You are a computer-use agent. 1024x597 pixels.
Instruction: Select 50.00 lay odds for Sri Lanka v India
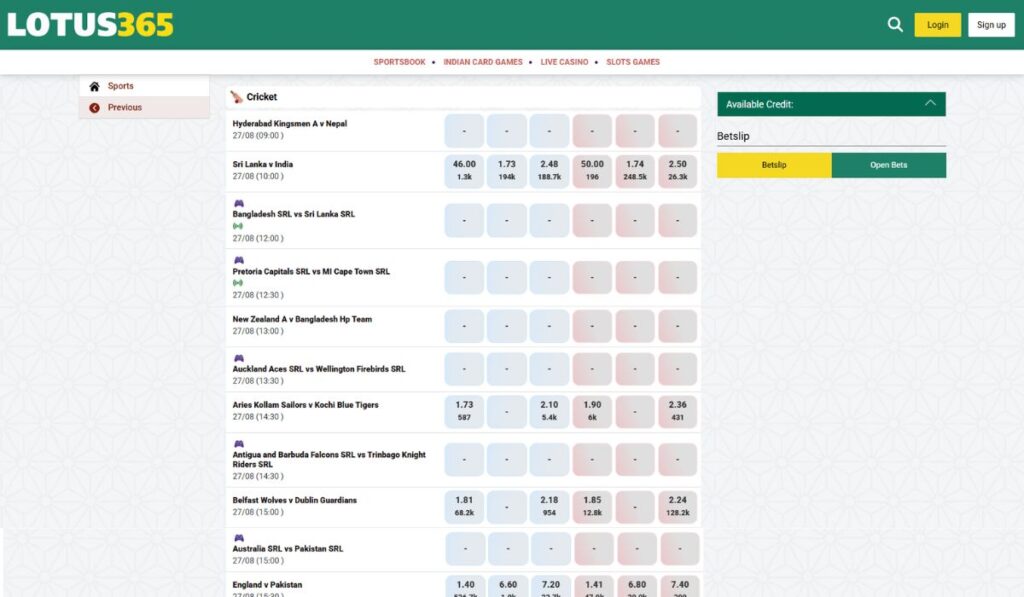(x=592, y=170)
